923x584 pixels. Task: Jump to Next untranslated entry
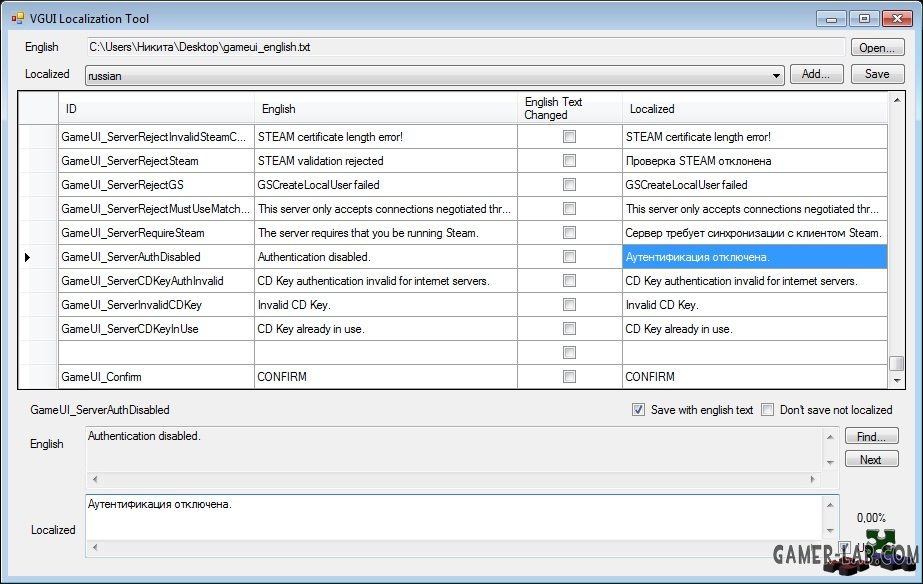pos(871,459)
